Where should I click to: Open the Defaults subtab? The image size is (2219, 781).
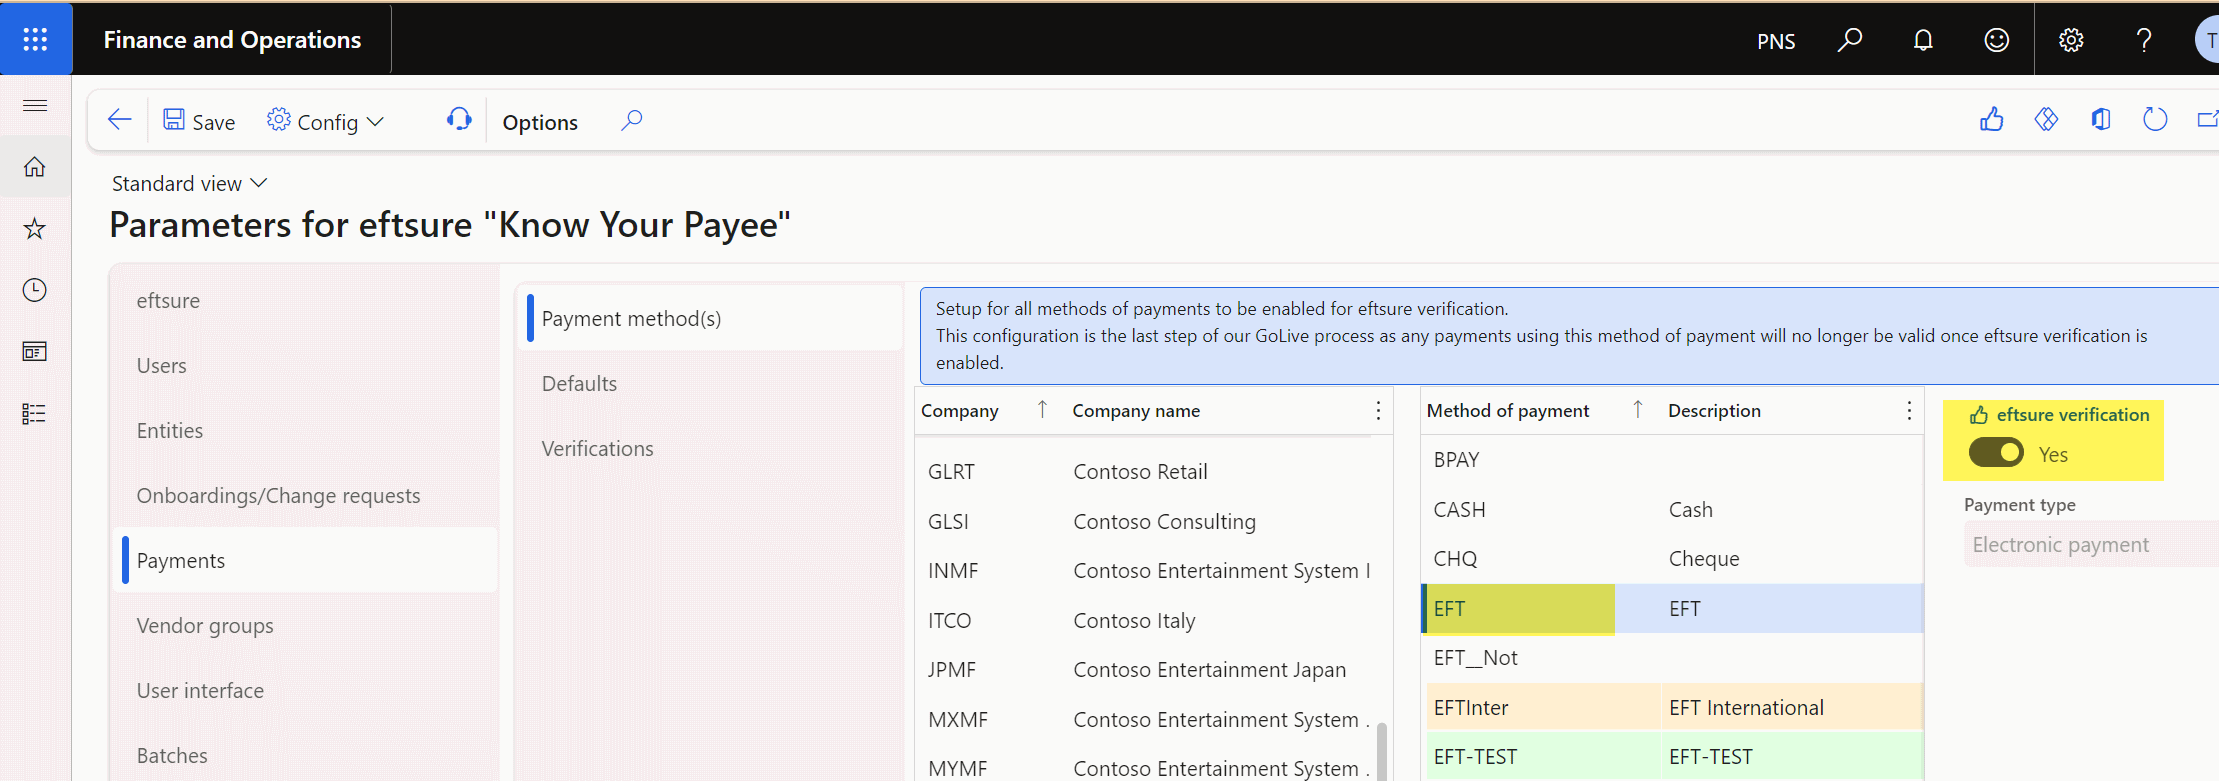point(711,384)
